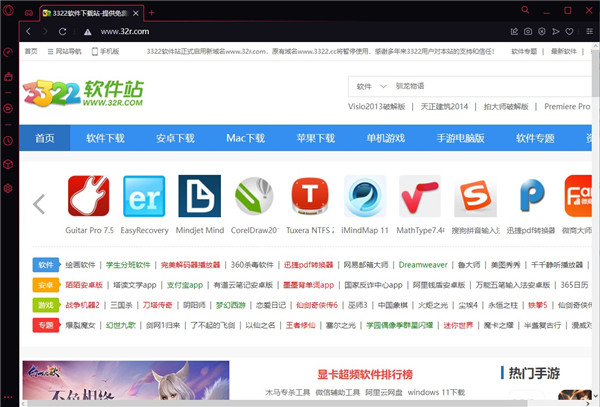
Task: Click the share/edit page icon in address bar
Action: click(514, 31)
